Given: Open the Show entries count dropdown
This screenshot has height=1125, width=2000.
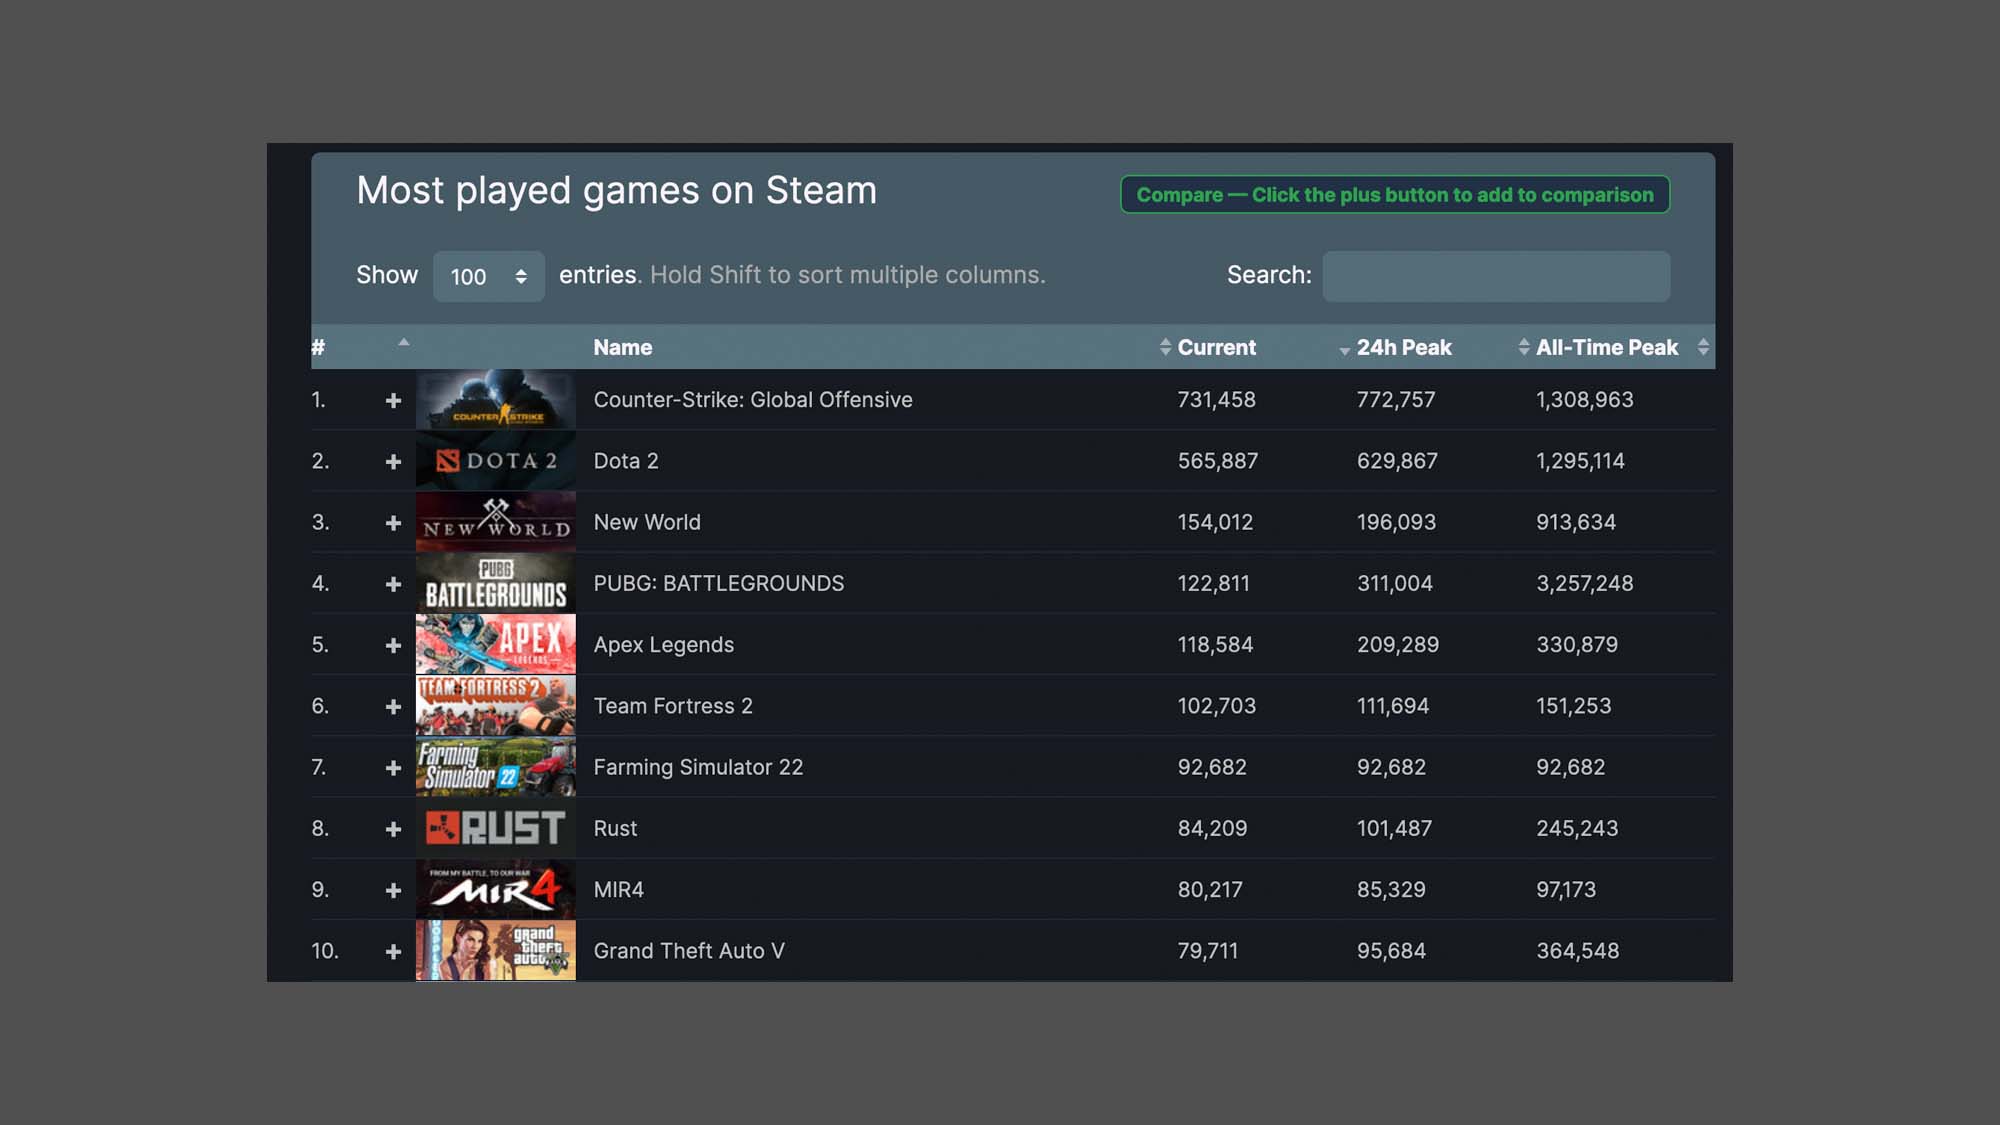Looking at the screenshot, I should pyautogui.click(x=489, y=276).
